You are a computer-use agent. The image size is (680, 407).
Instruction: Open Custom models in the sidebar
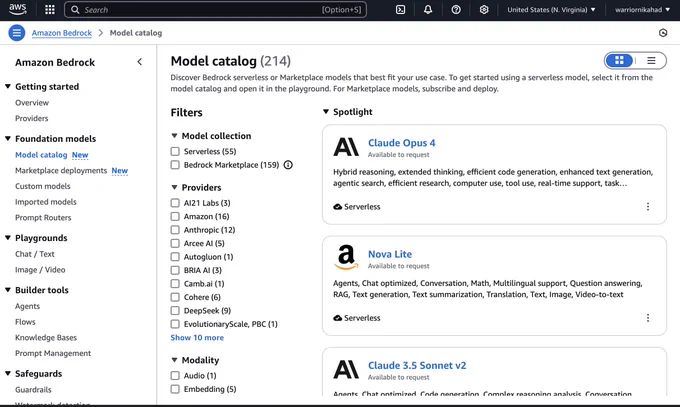point(42,186)
